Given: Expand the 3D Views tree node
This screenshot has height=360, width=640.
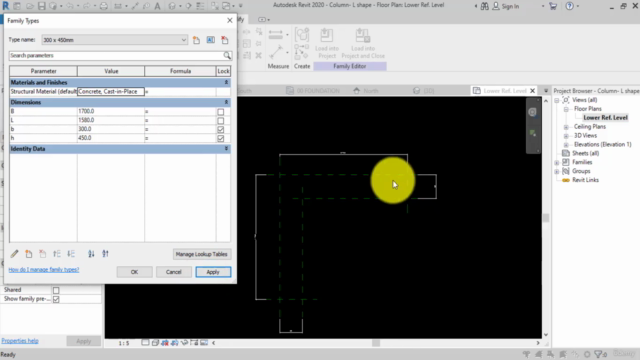Looking at the screenshot, I should point(566,136).
